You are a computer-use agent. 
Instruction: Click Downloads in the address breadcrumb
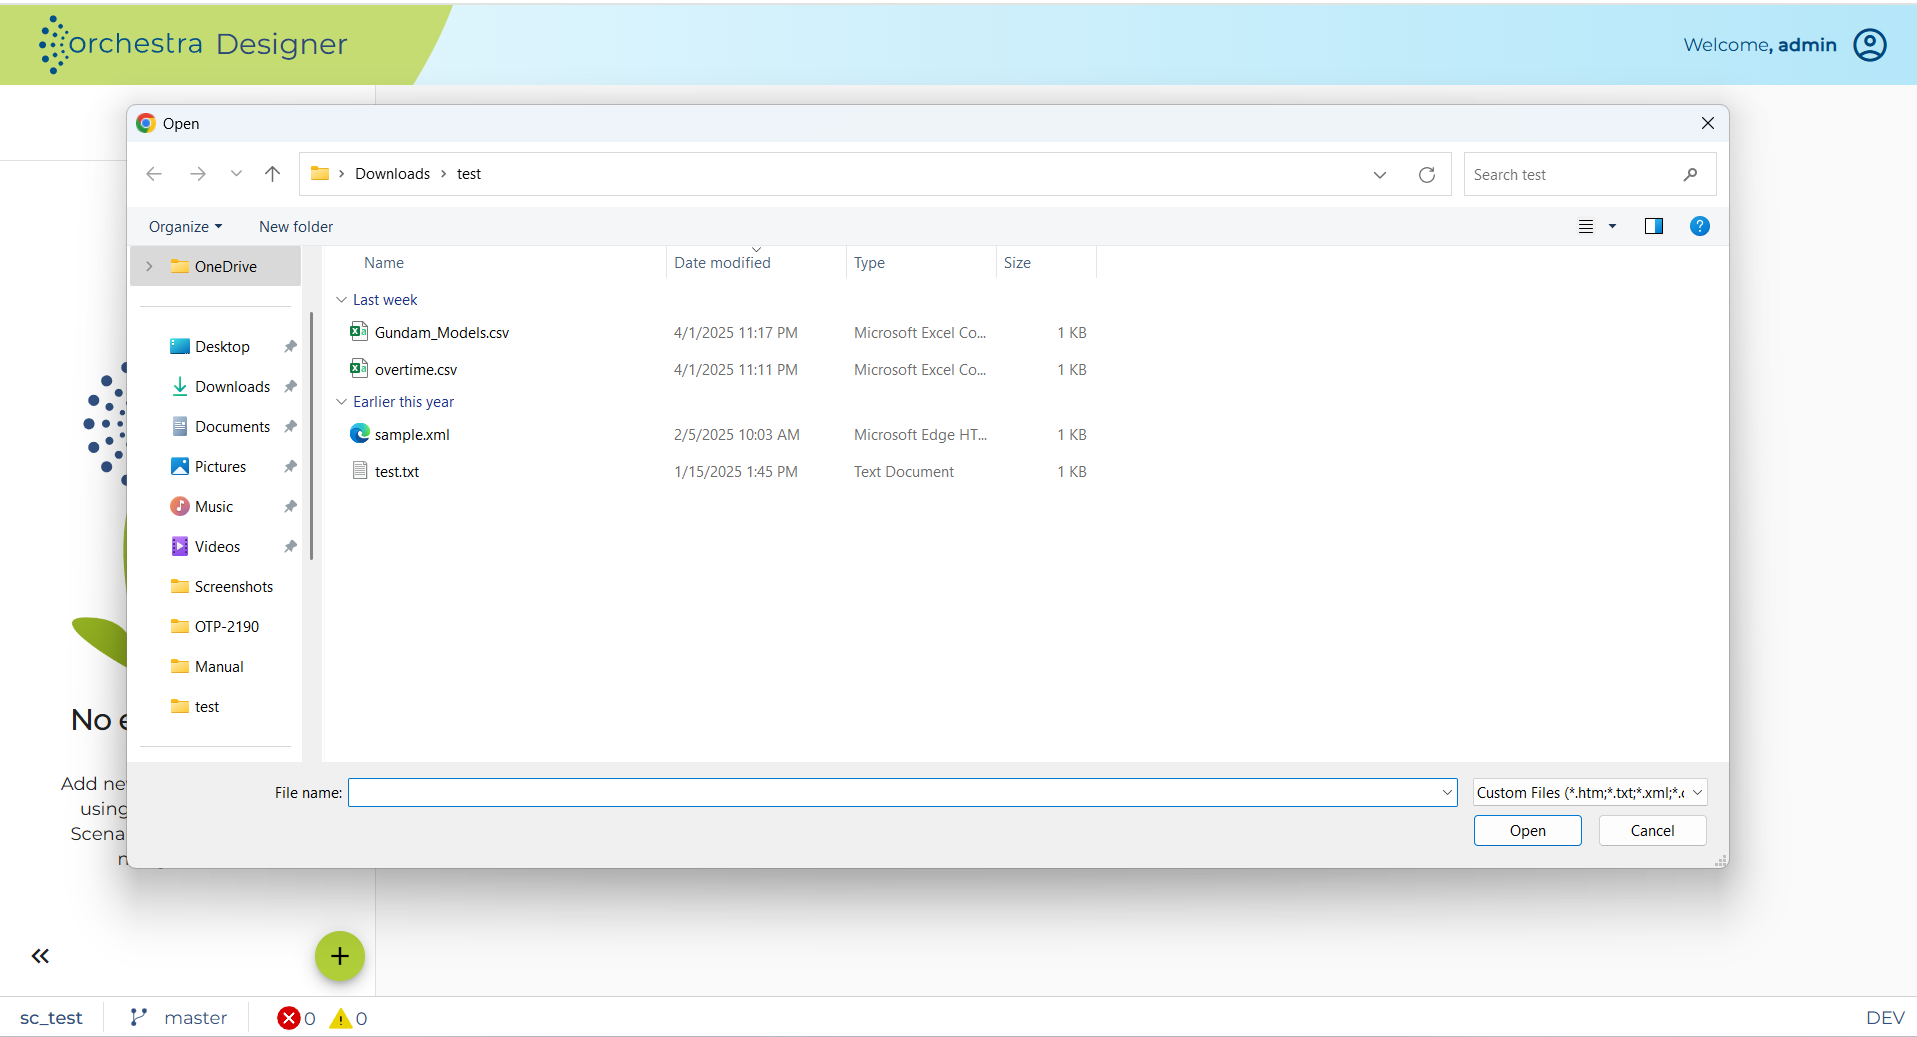(392, 174)
